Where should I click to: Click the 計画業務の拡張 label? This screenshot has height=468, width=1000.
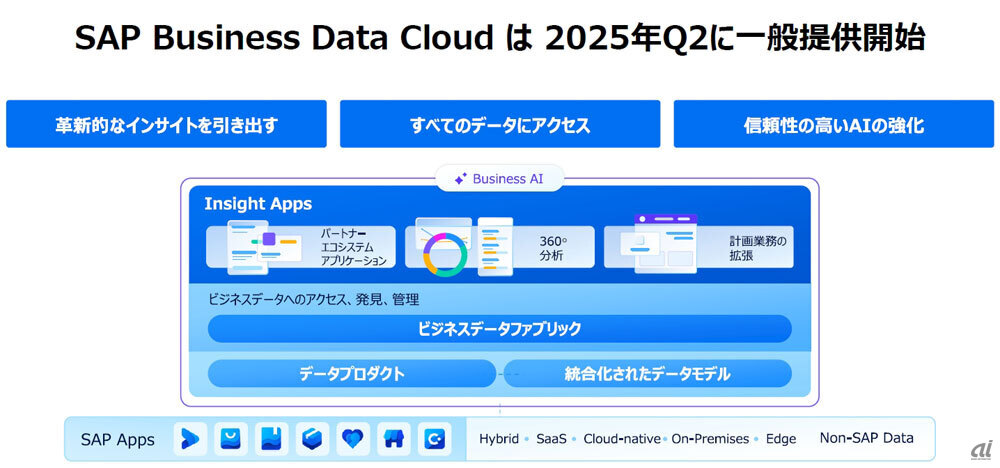point(758,248)
